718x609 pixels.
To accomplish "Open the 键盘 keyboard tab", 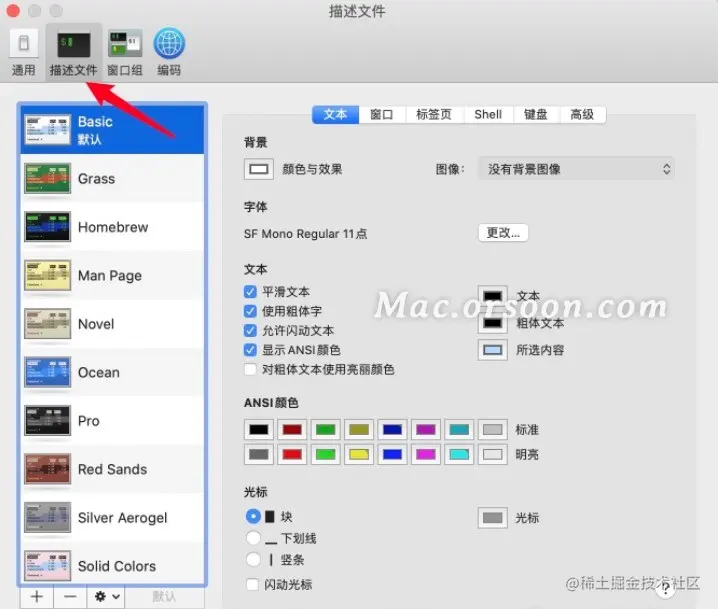I will pos(536,114).
